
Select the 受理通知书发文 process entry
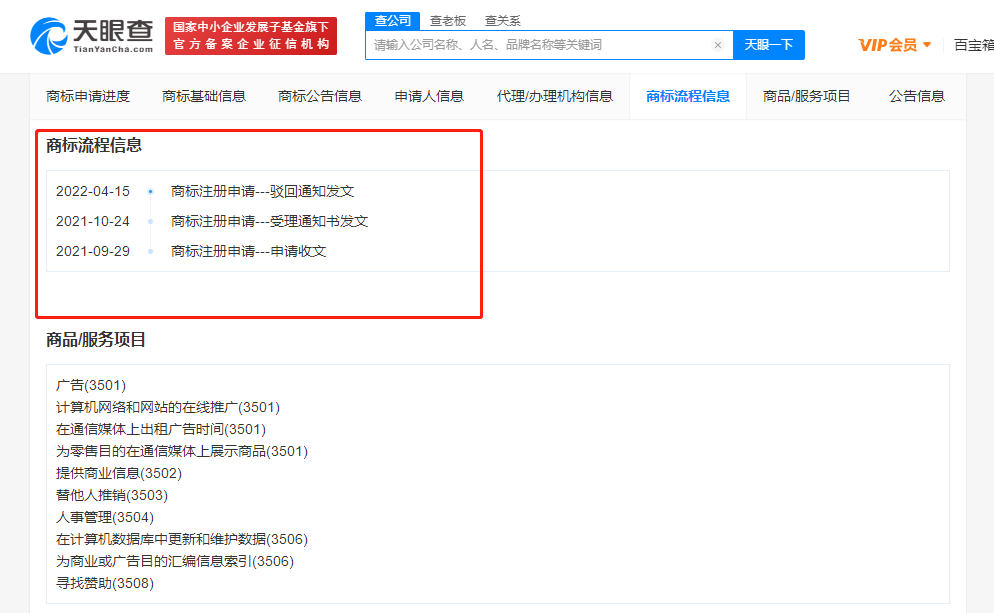point(269,221)
